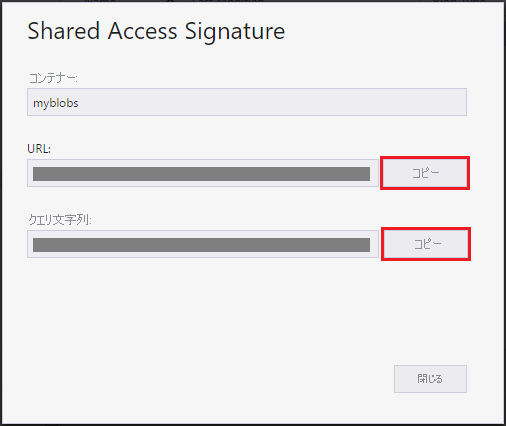Click the URL: label
This screenshot has width=506, height=426.
[39, 149]
